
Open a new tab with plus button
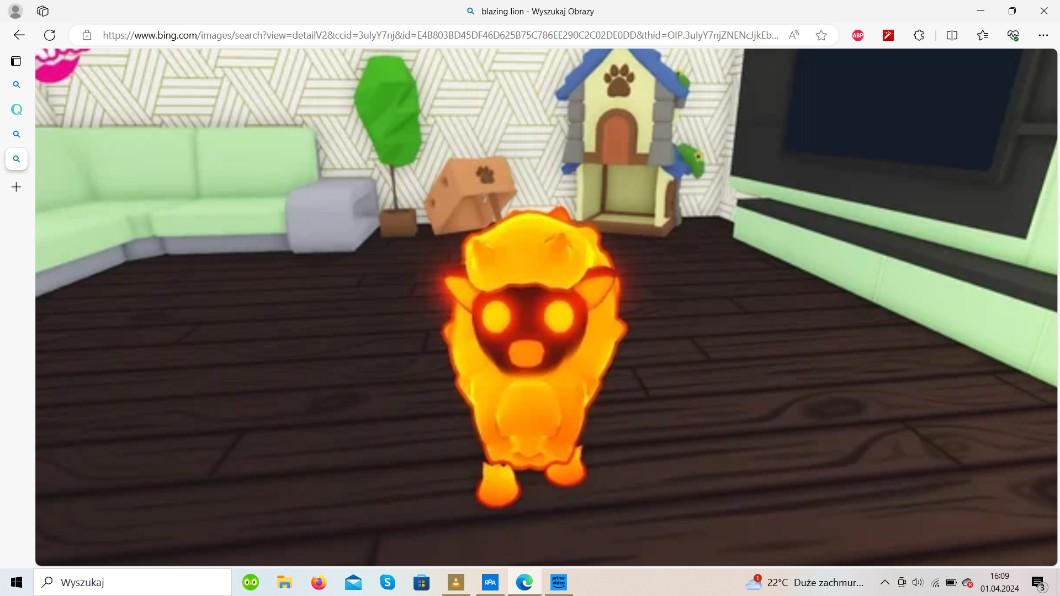point(16,187)
